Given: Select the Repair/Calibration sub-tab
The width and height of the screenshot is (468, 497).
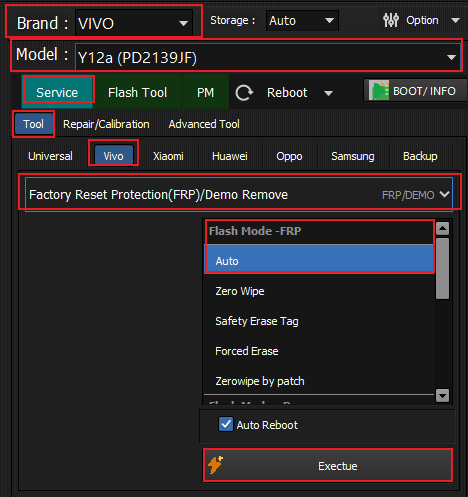Looking at the screenshot, I should click(106, 124).
